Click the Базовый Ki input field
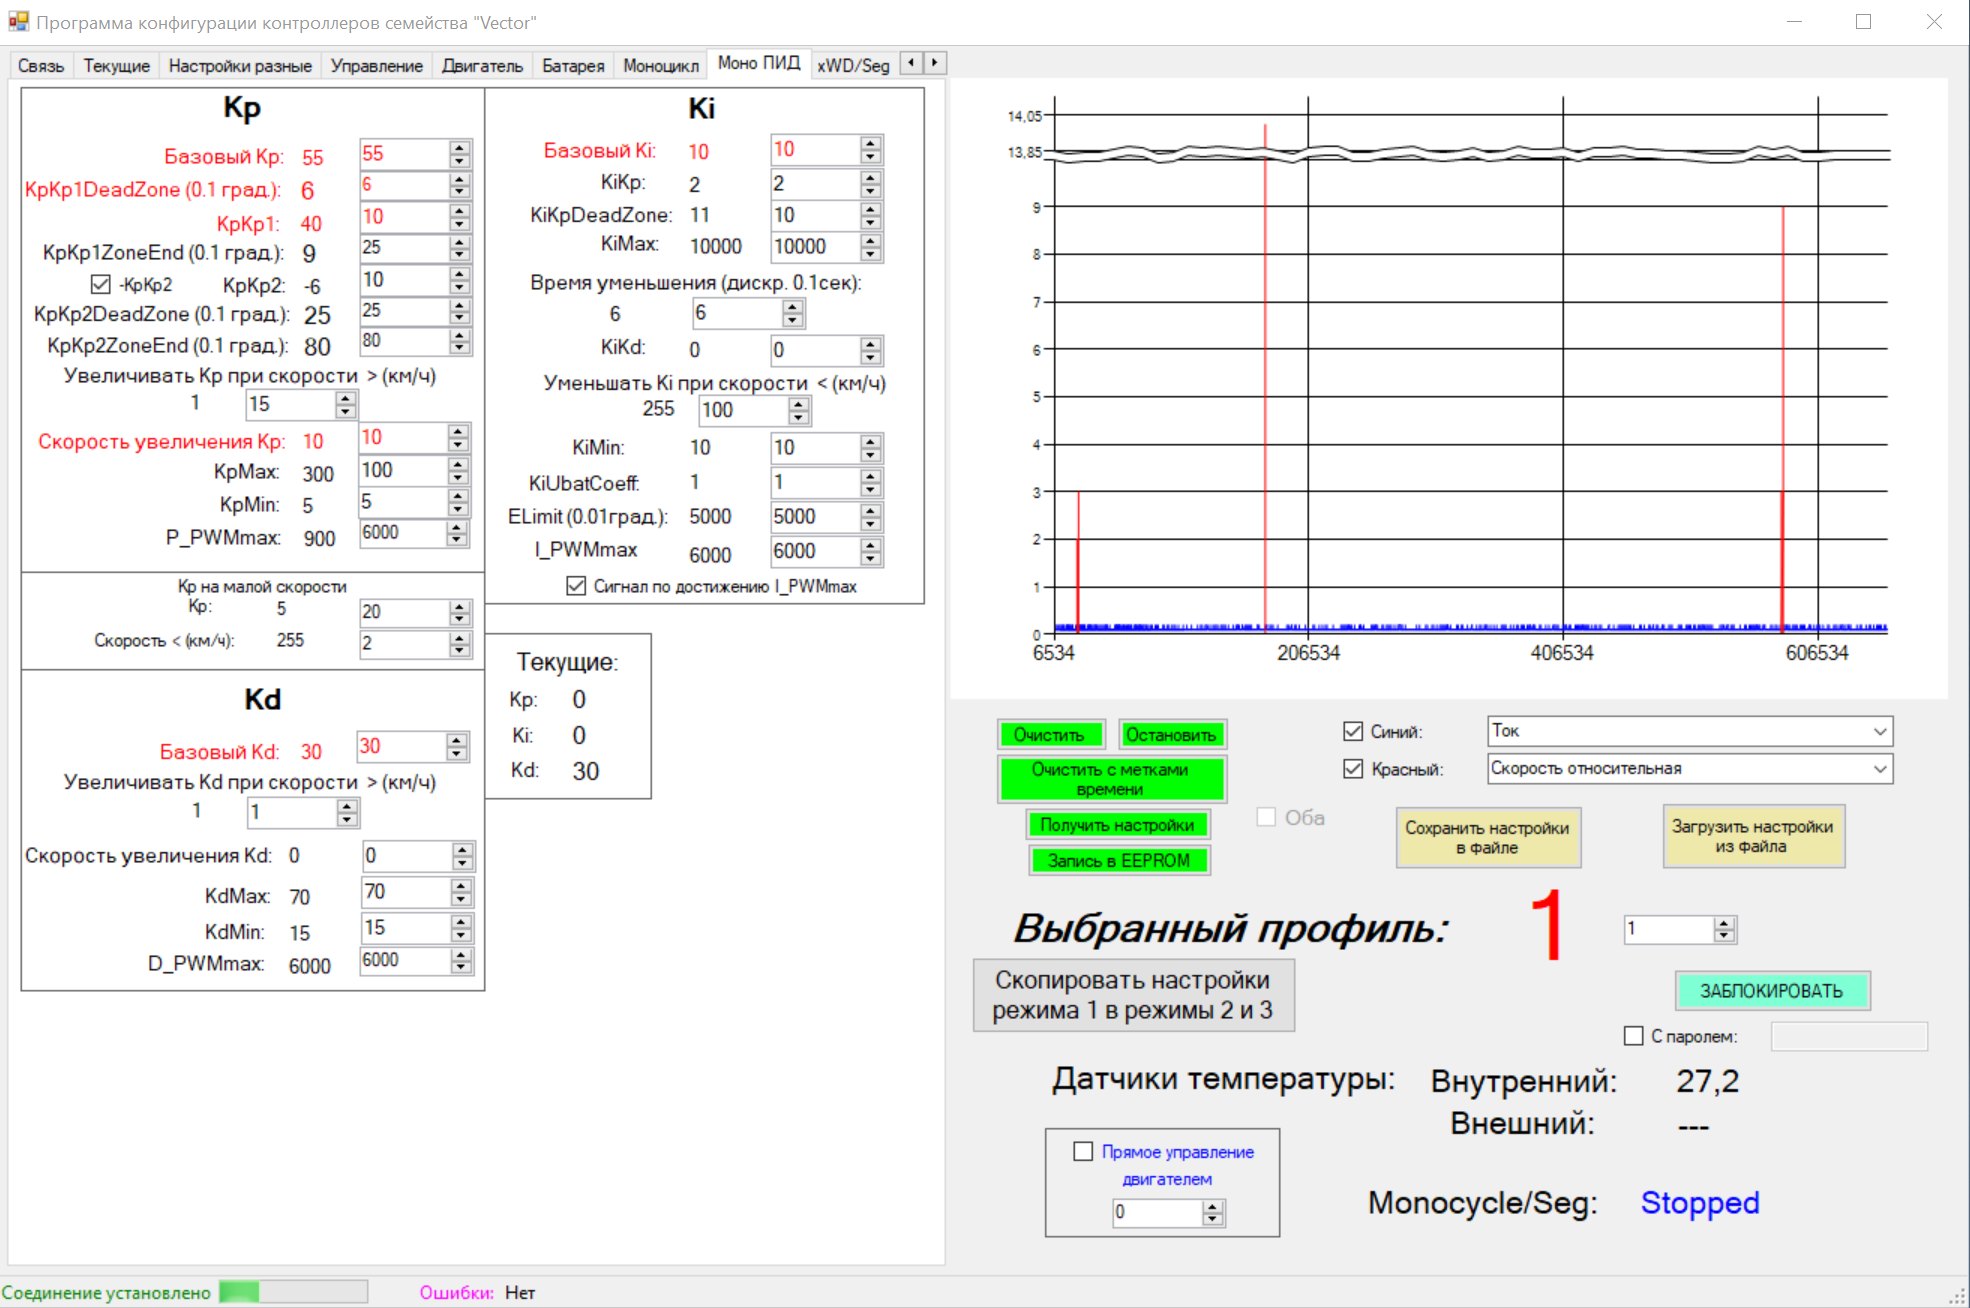The image size is (1970, 1308). pos(815,150)
